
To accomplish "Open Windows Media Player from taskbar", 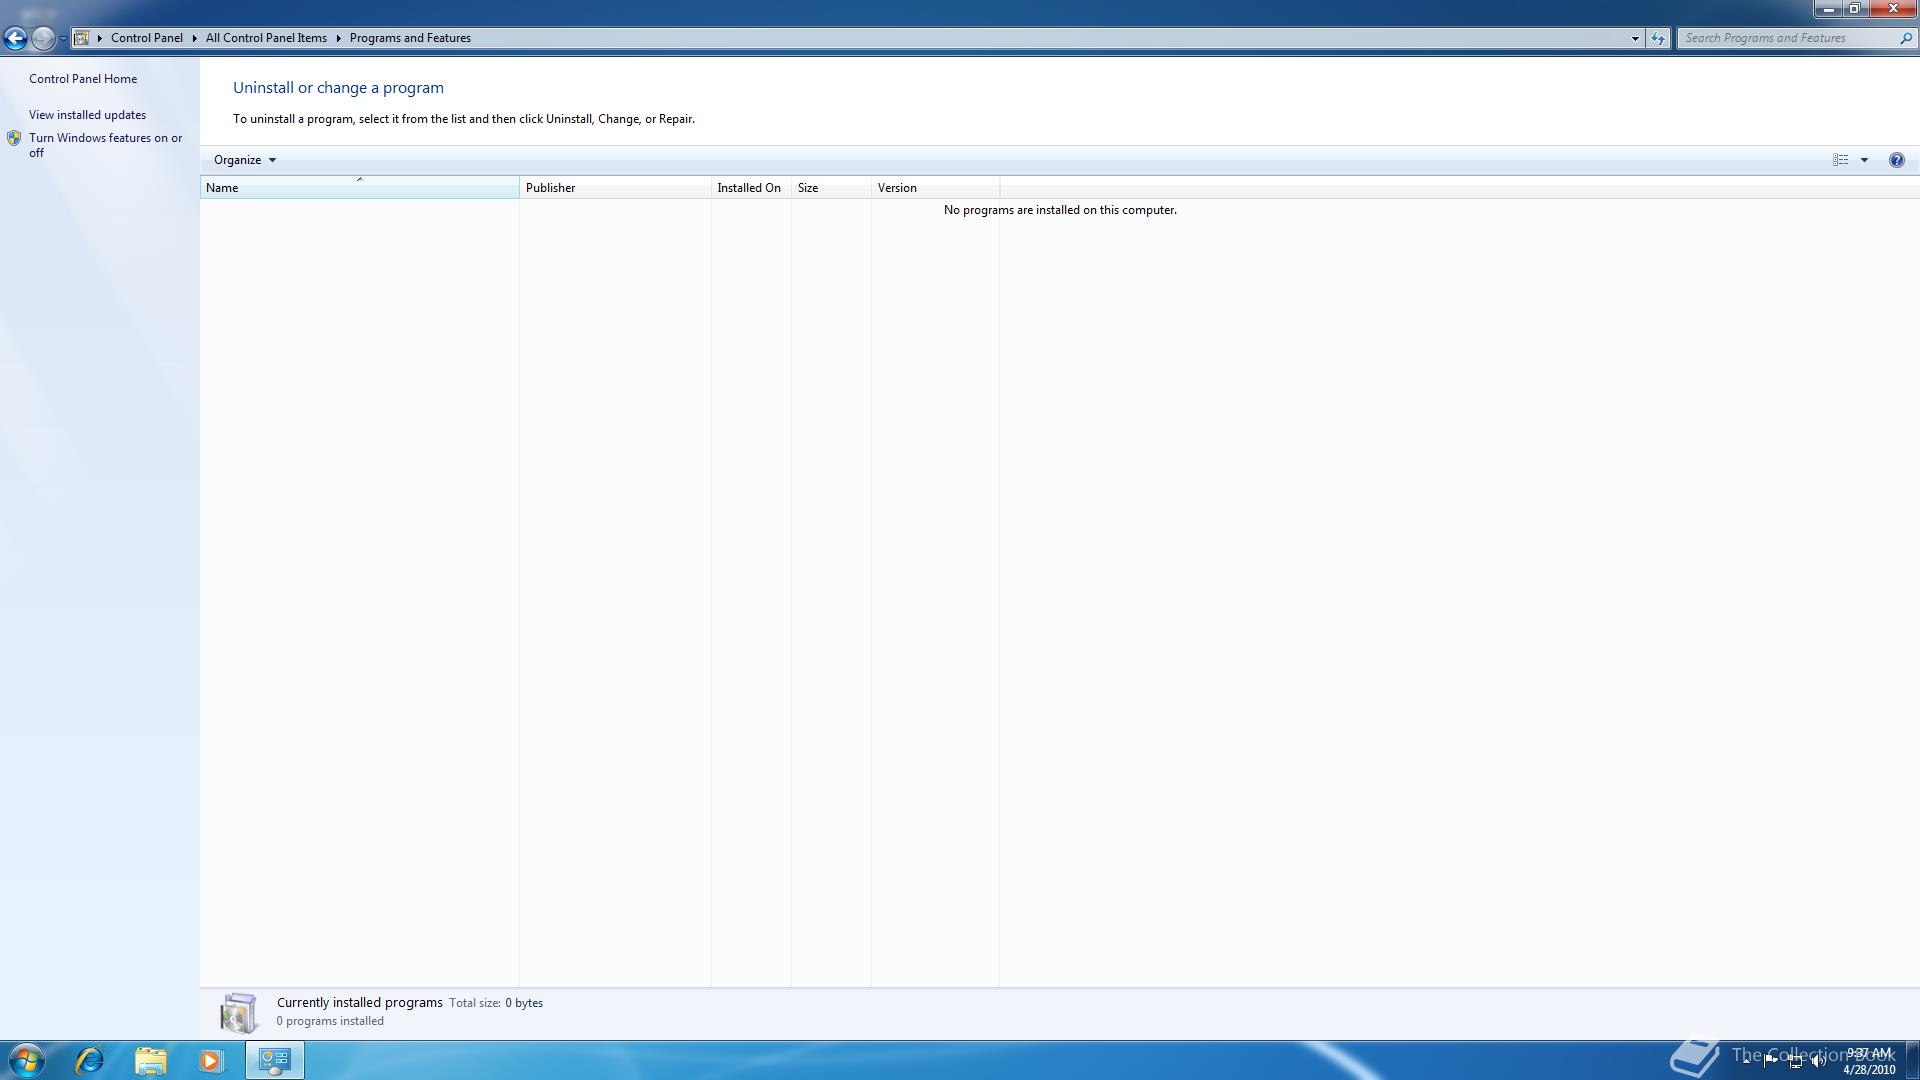I will 211,1060.
